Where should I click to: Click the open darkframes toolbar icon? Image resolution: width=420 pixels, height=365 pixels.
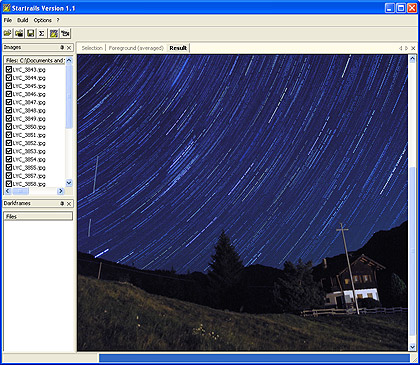click(x=19, y=33)
